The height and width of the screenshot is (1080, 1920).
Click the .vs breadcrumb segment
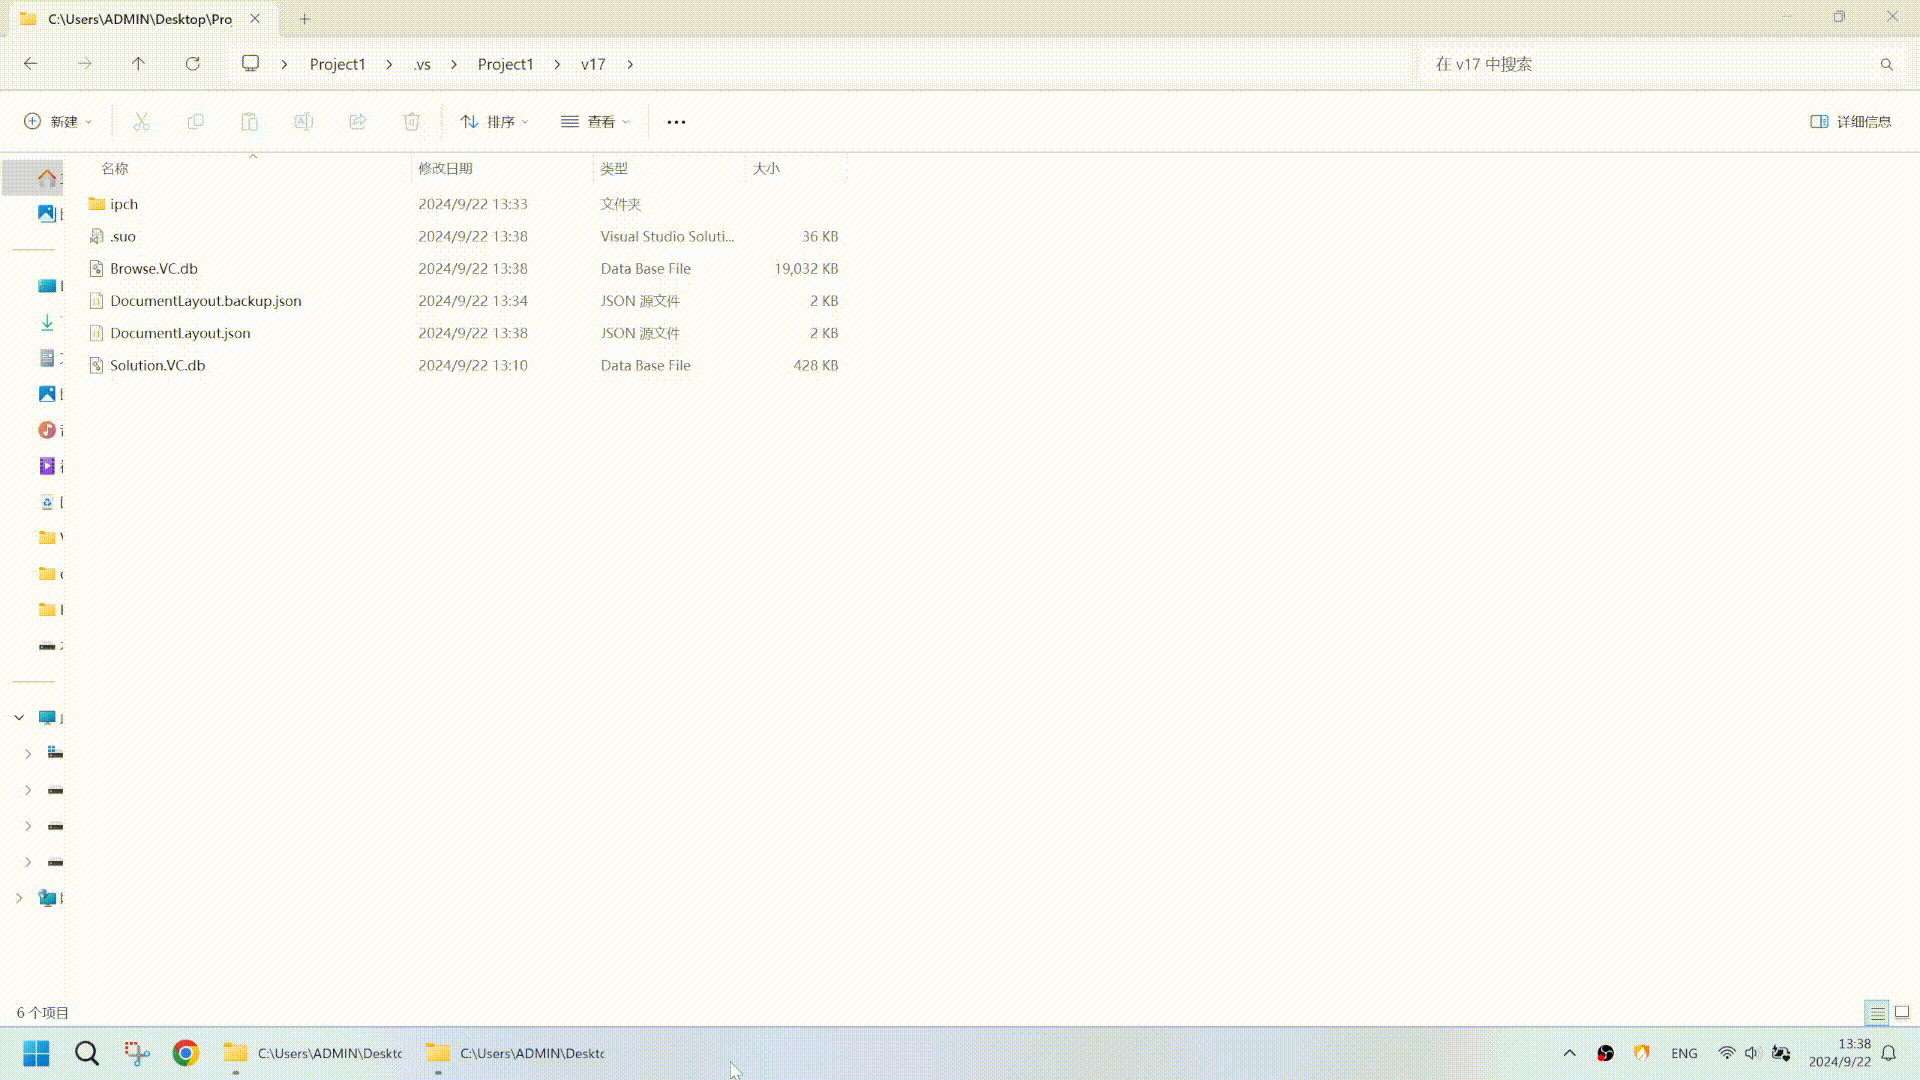click(422, 64)
